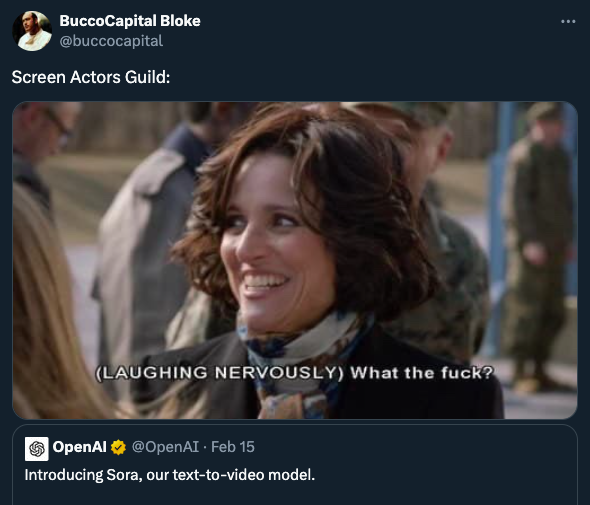Click the 'text-to-video model' phrase

click(243, 475)
